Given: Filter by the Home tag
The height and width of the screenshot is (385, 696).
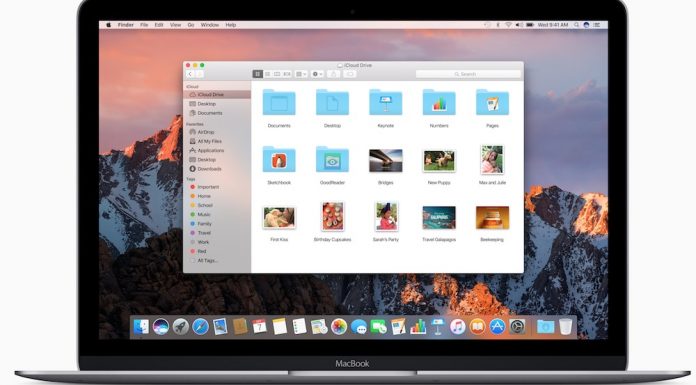Looking at the screenshot, I should 217,196.
